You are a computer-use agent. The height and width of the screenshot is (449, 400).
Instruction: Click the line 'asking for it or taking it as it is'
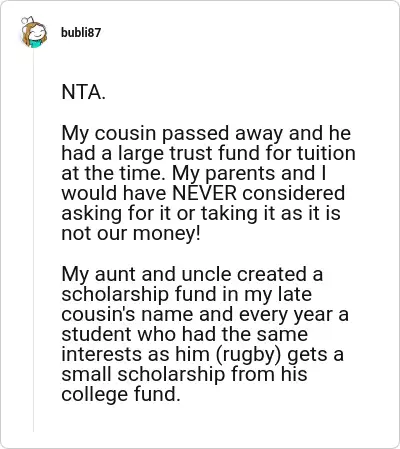click(201, 213)
